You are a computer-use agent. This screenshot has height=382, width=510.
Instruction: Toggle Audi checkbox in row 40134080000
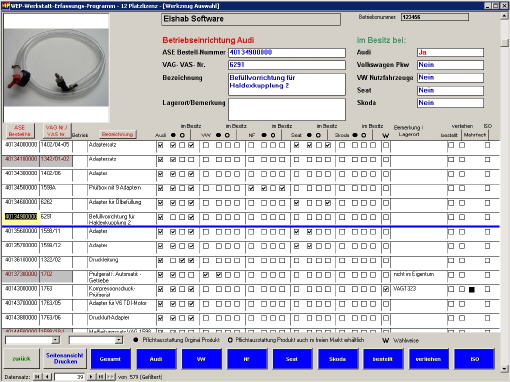pyautogui.click(x=160, y=145)
